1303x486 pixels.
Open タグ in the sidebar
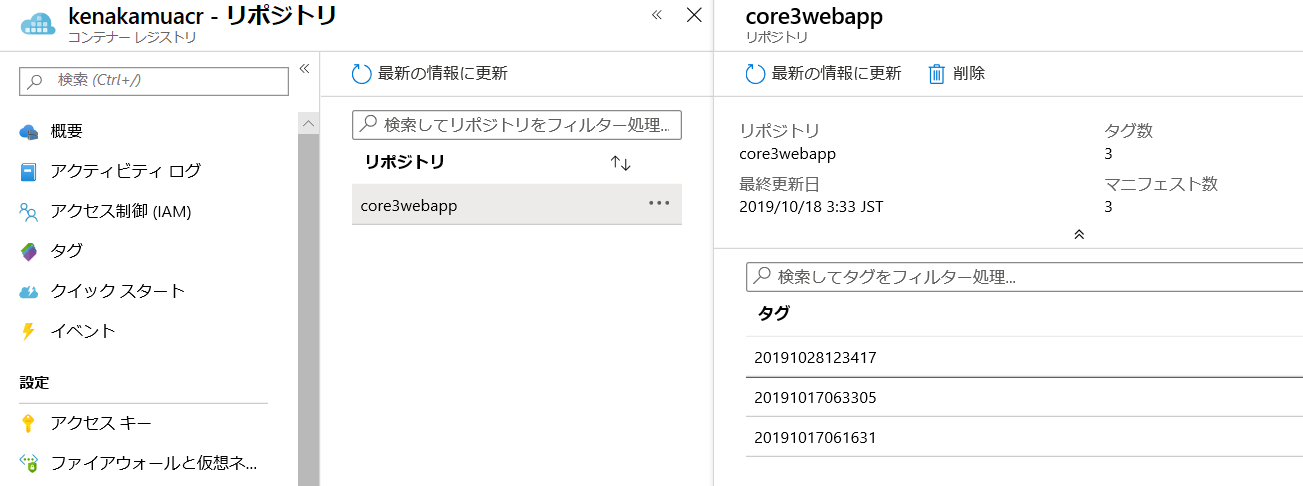66,251
